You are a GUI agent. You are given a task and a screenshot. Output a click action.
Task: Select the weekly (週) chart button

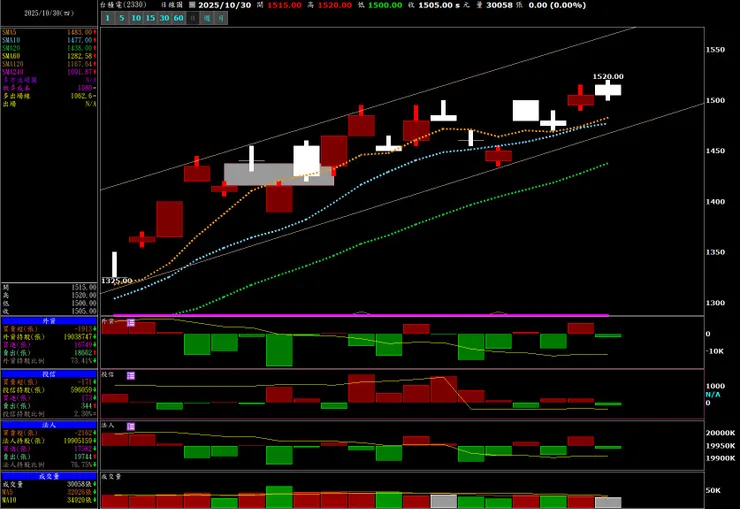point(207,18)
